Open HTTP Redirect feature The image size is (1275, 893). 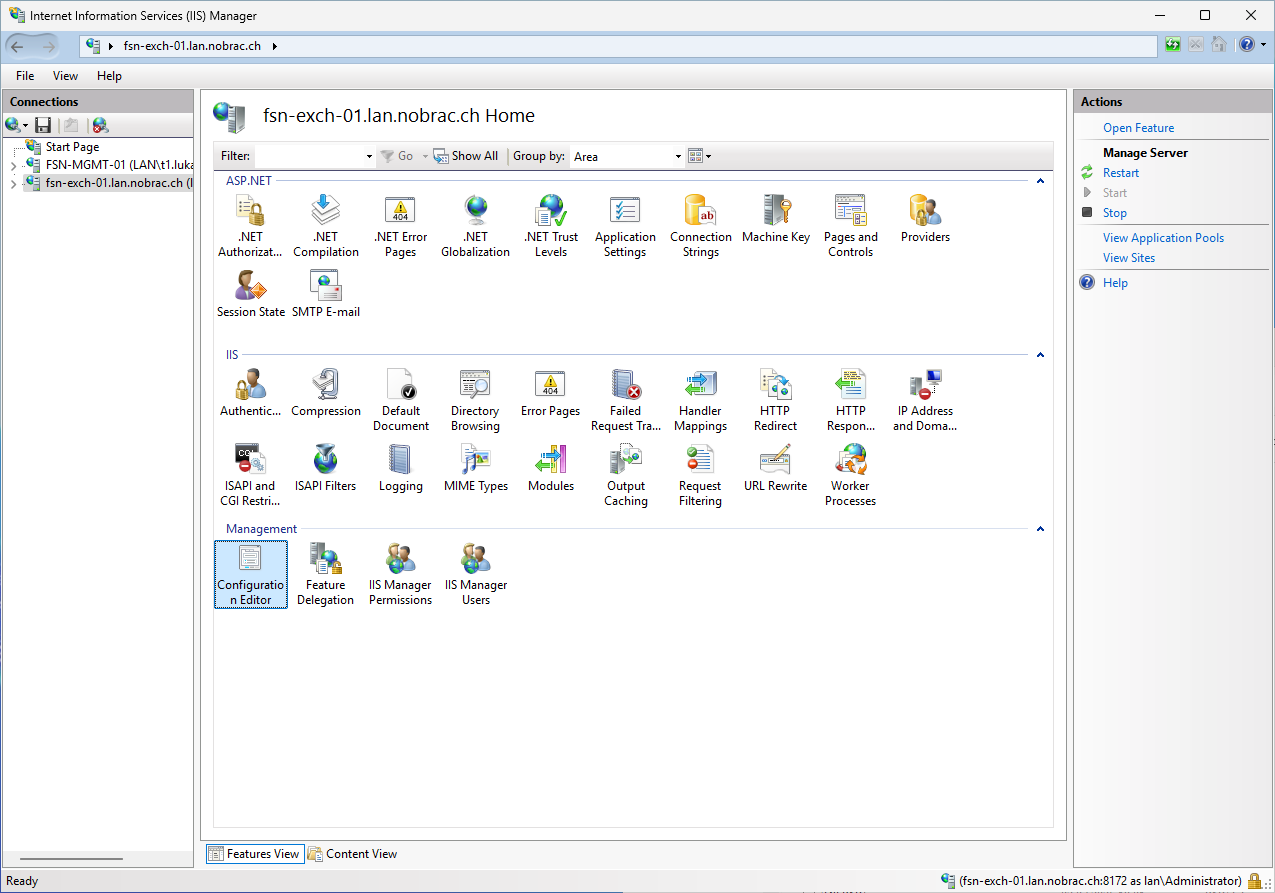coord(775,400)
